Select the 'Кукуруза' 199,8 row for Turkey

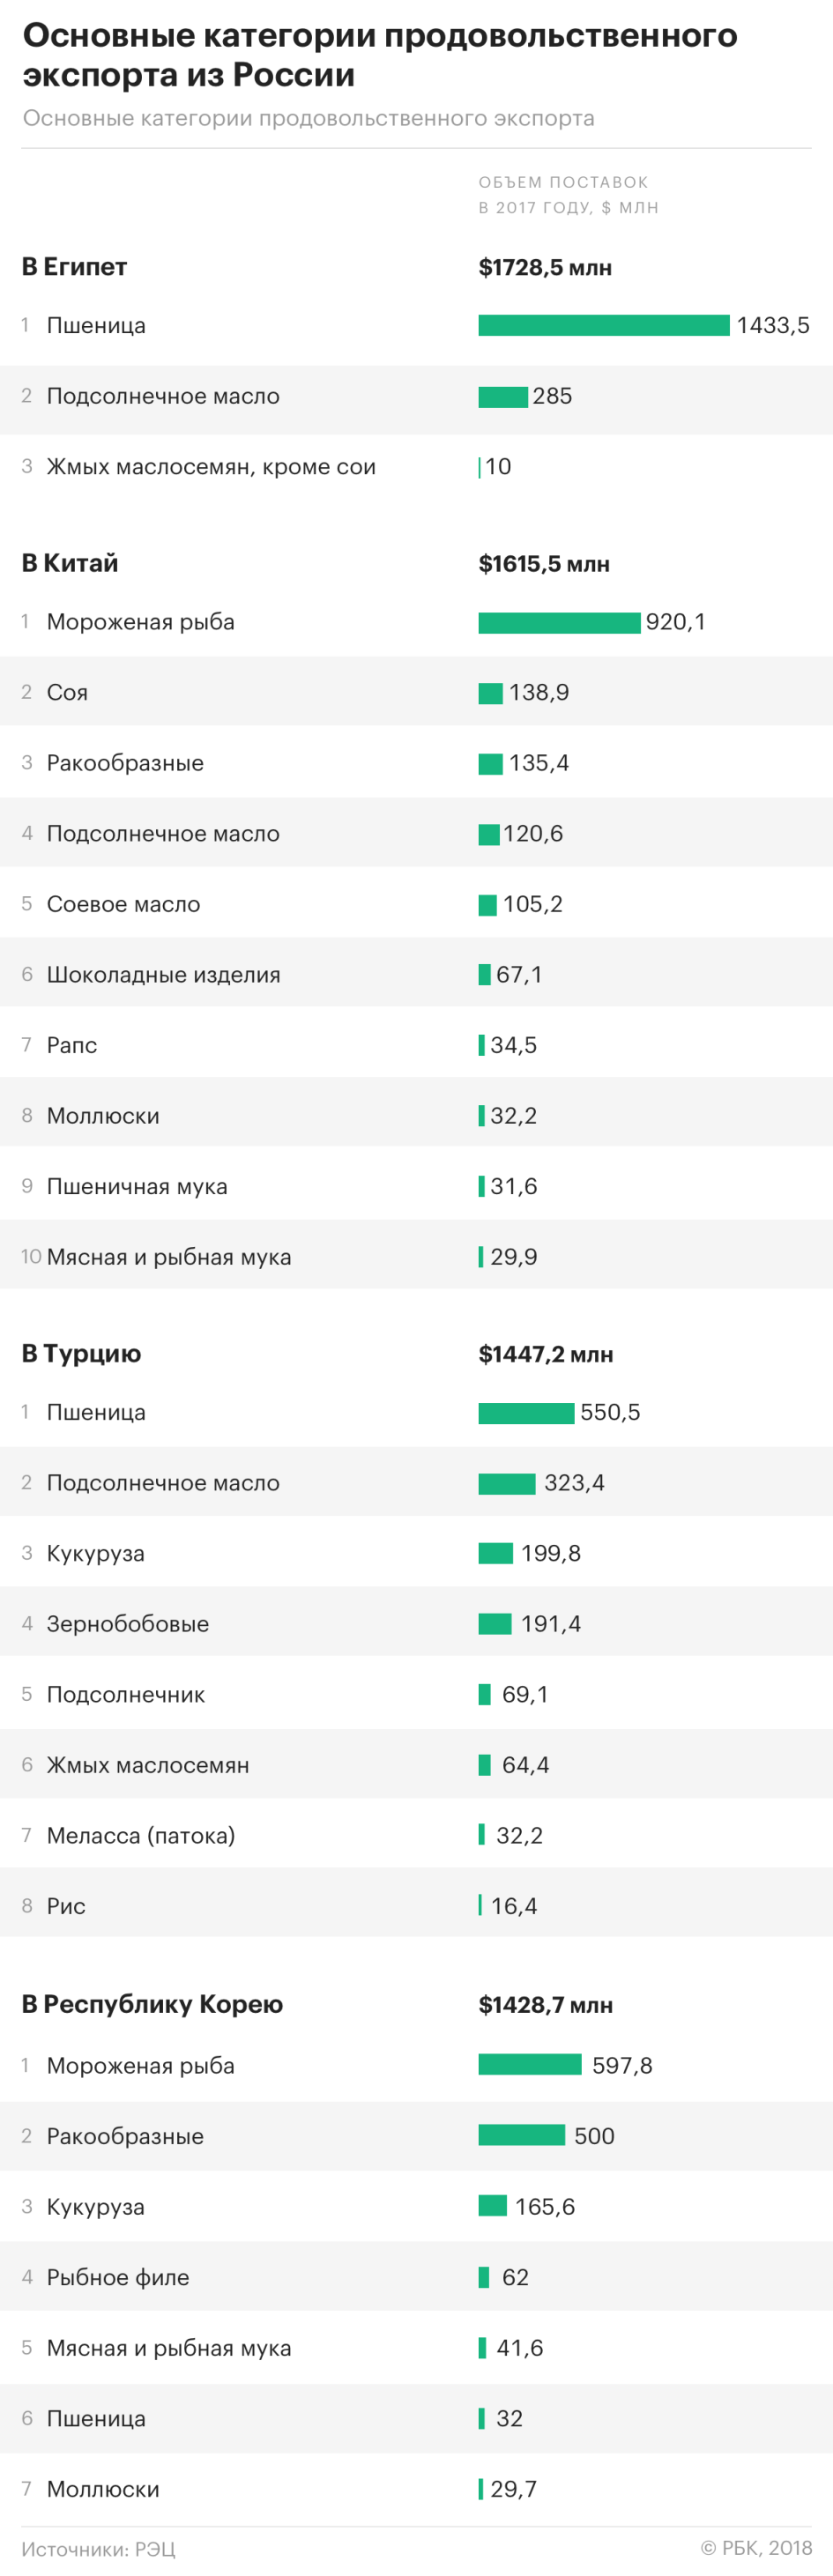click(416, 1553)
